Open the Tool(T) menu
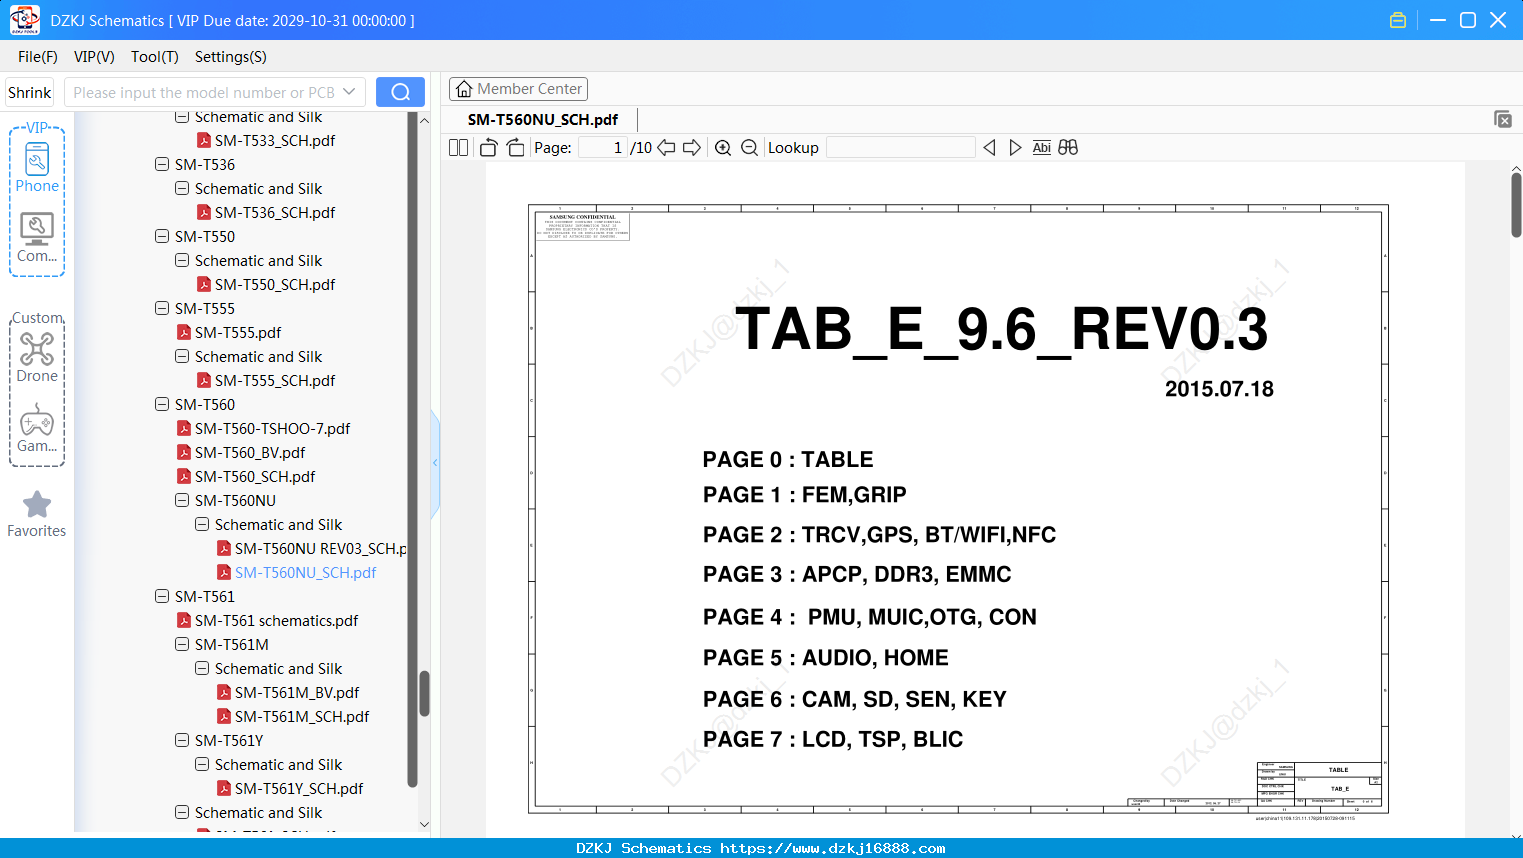 155,57
